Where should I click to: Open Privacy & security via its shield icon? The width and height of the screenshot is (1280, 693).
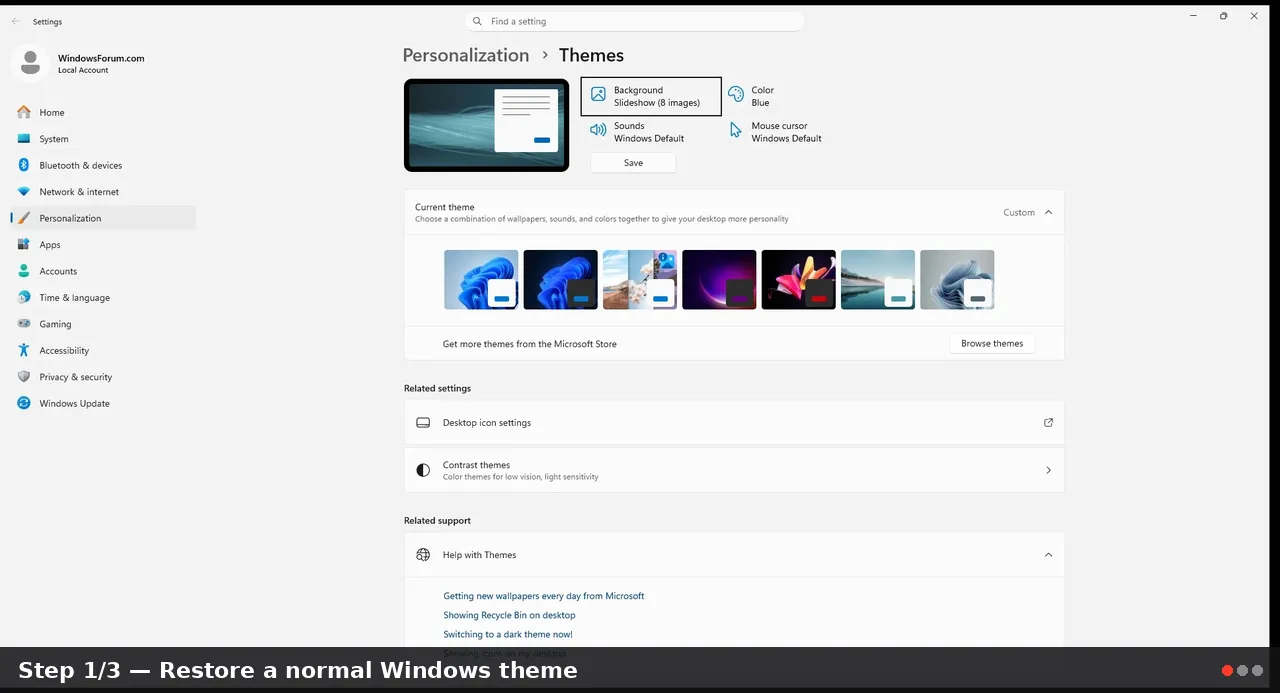24,377
